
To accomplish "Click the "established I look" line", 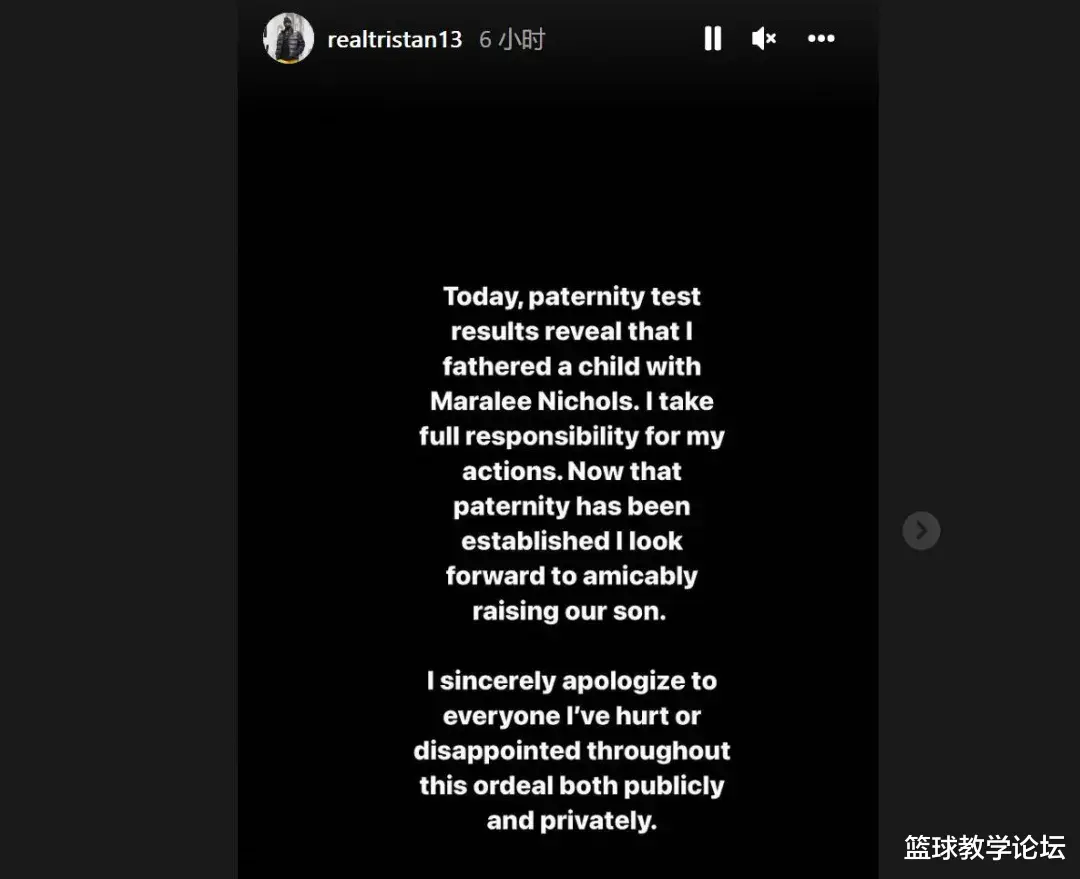I will [572, 542].
